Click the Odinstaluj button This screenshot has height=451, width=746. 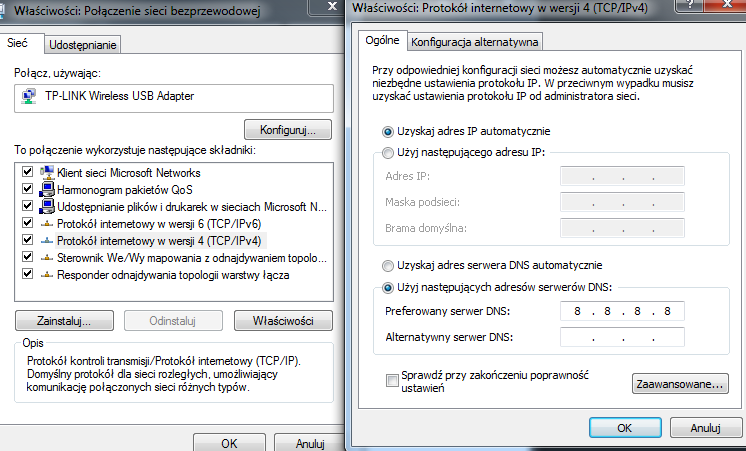coord(173,321)
